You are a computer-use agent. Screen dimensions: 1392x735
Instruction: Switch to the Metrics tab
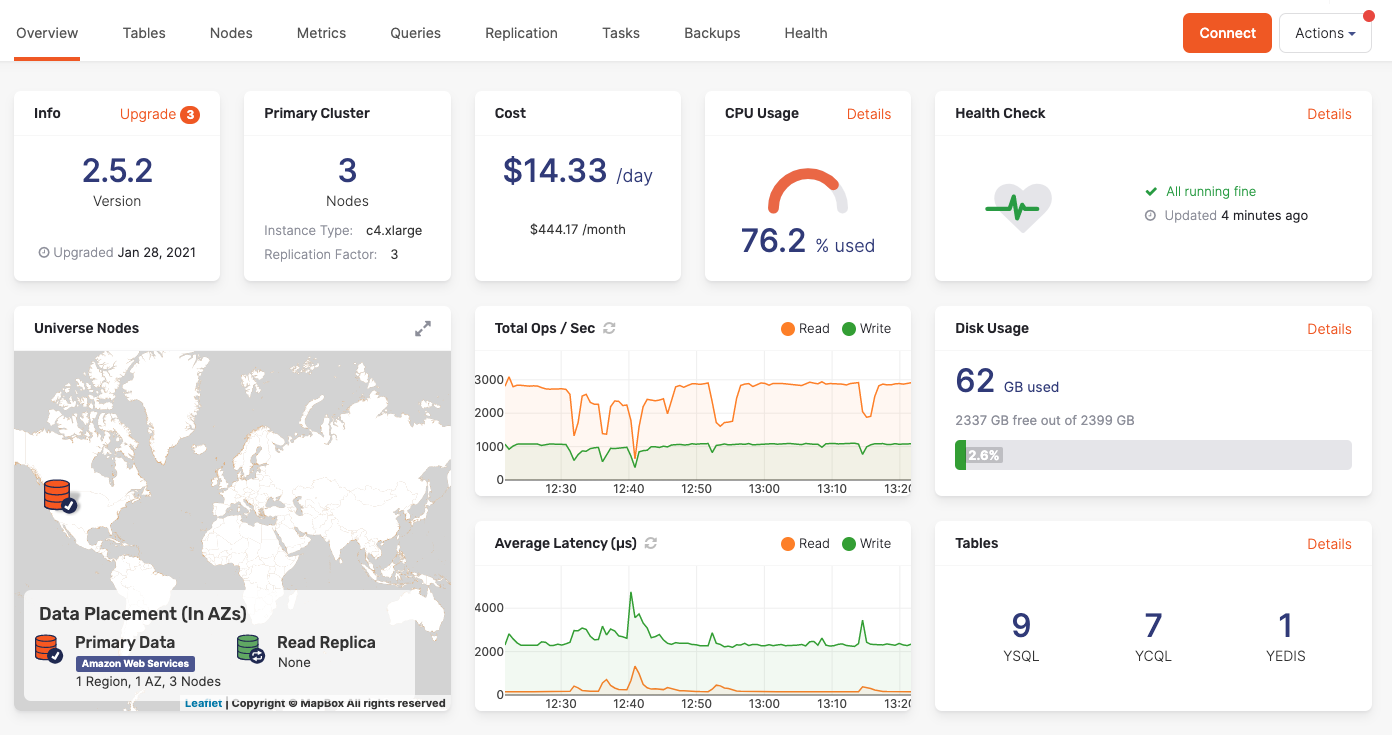tap(321, 32)
